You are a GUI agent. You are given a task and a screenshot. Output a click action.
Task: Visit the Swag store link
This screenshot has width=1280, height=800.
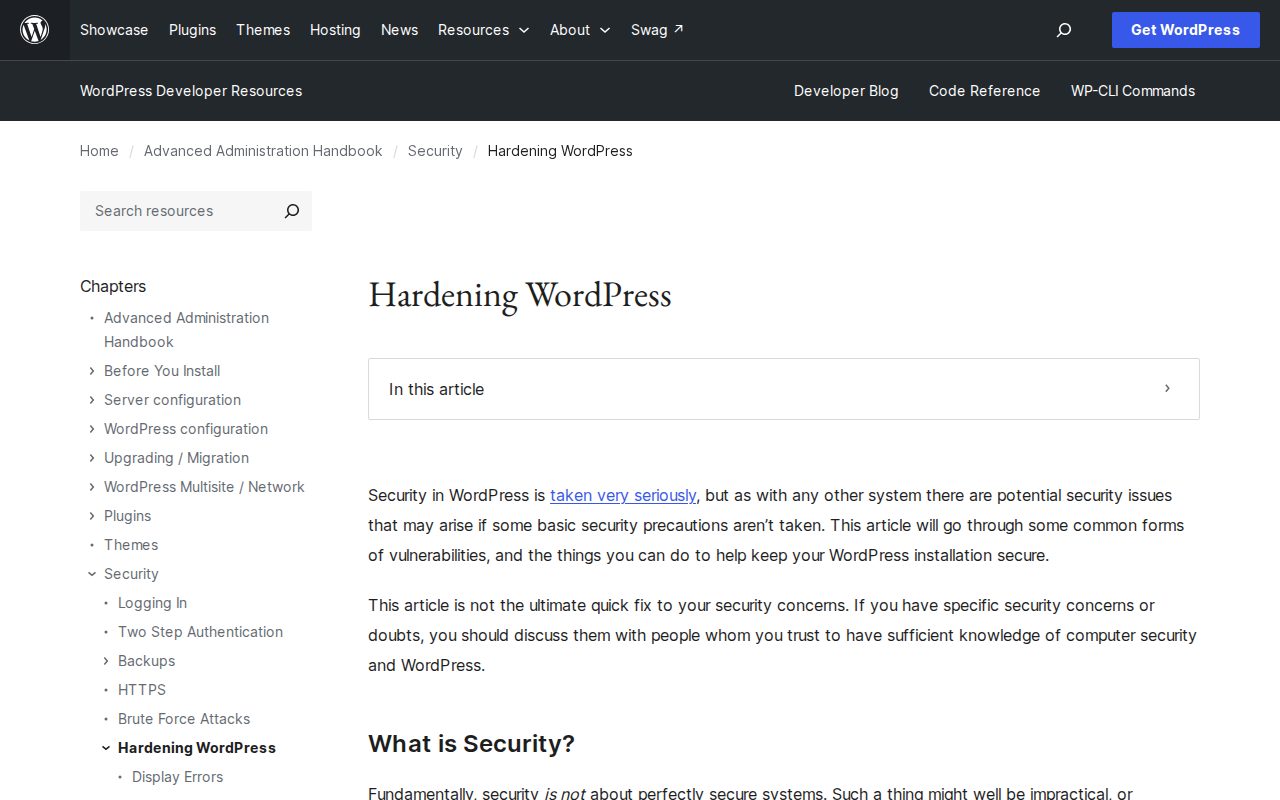(x=657, y=30)
